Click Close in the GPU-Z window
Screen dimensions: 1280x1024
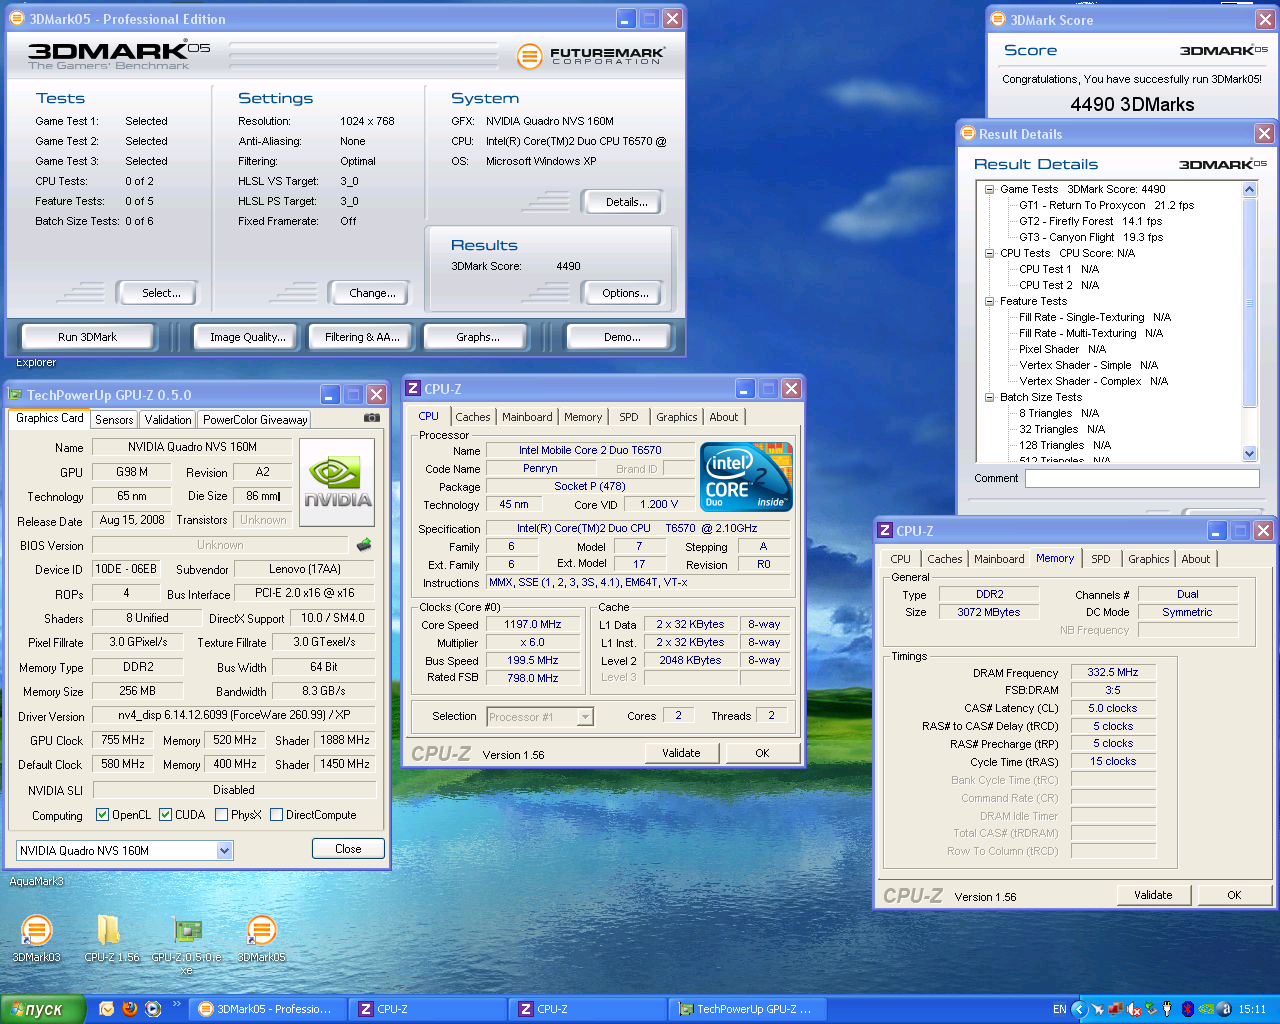point(348,849)
